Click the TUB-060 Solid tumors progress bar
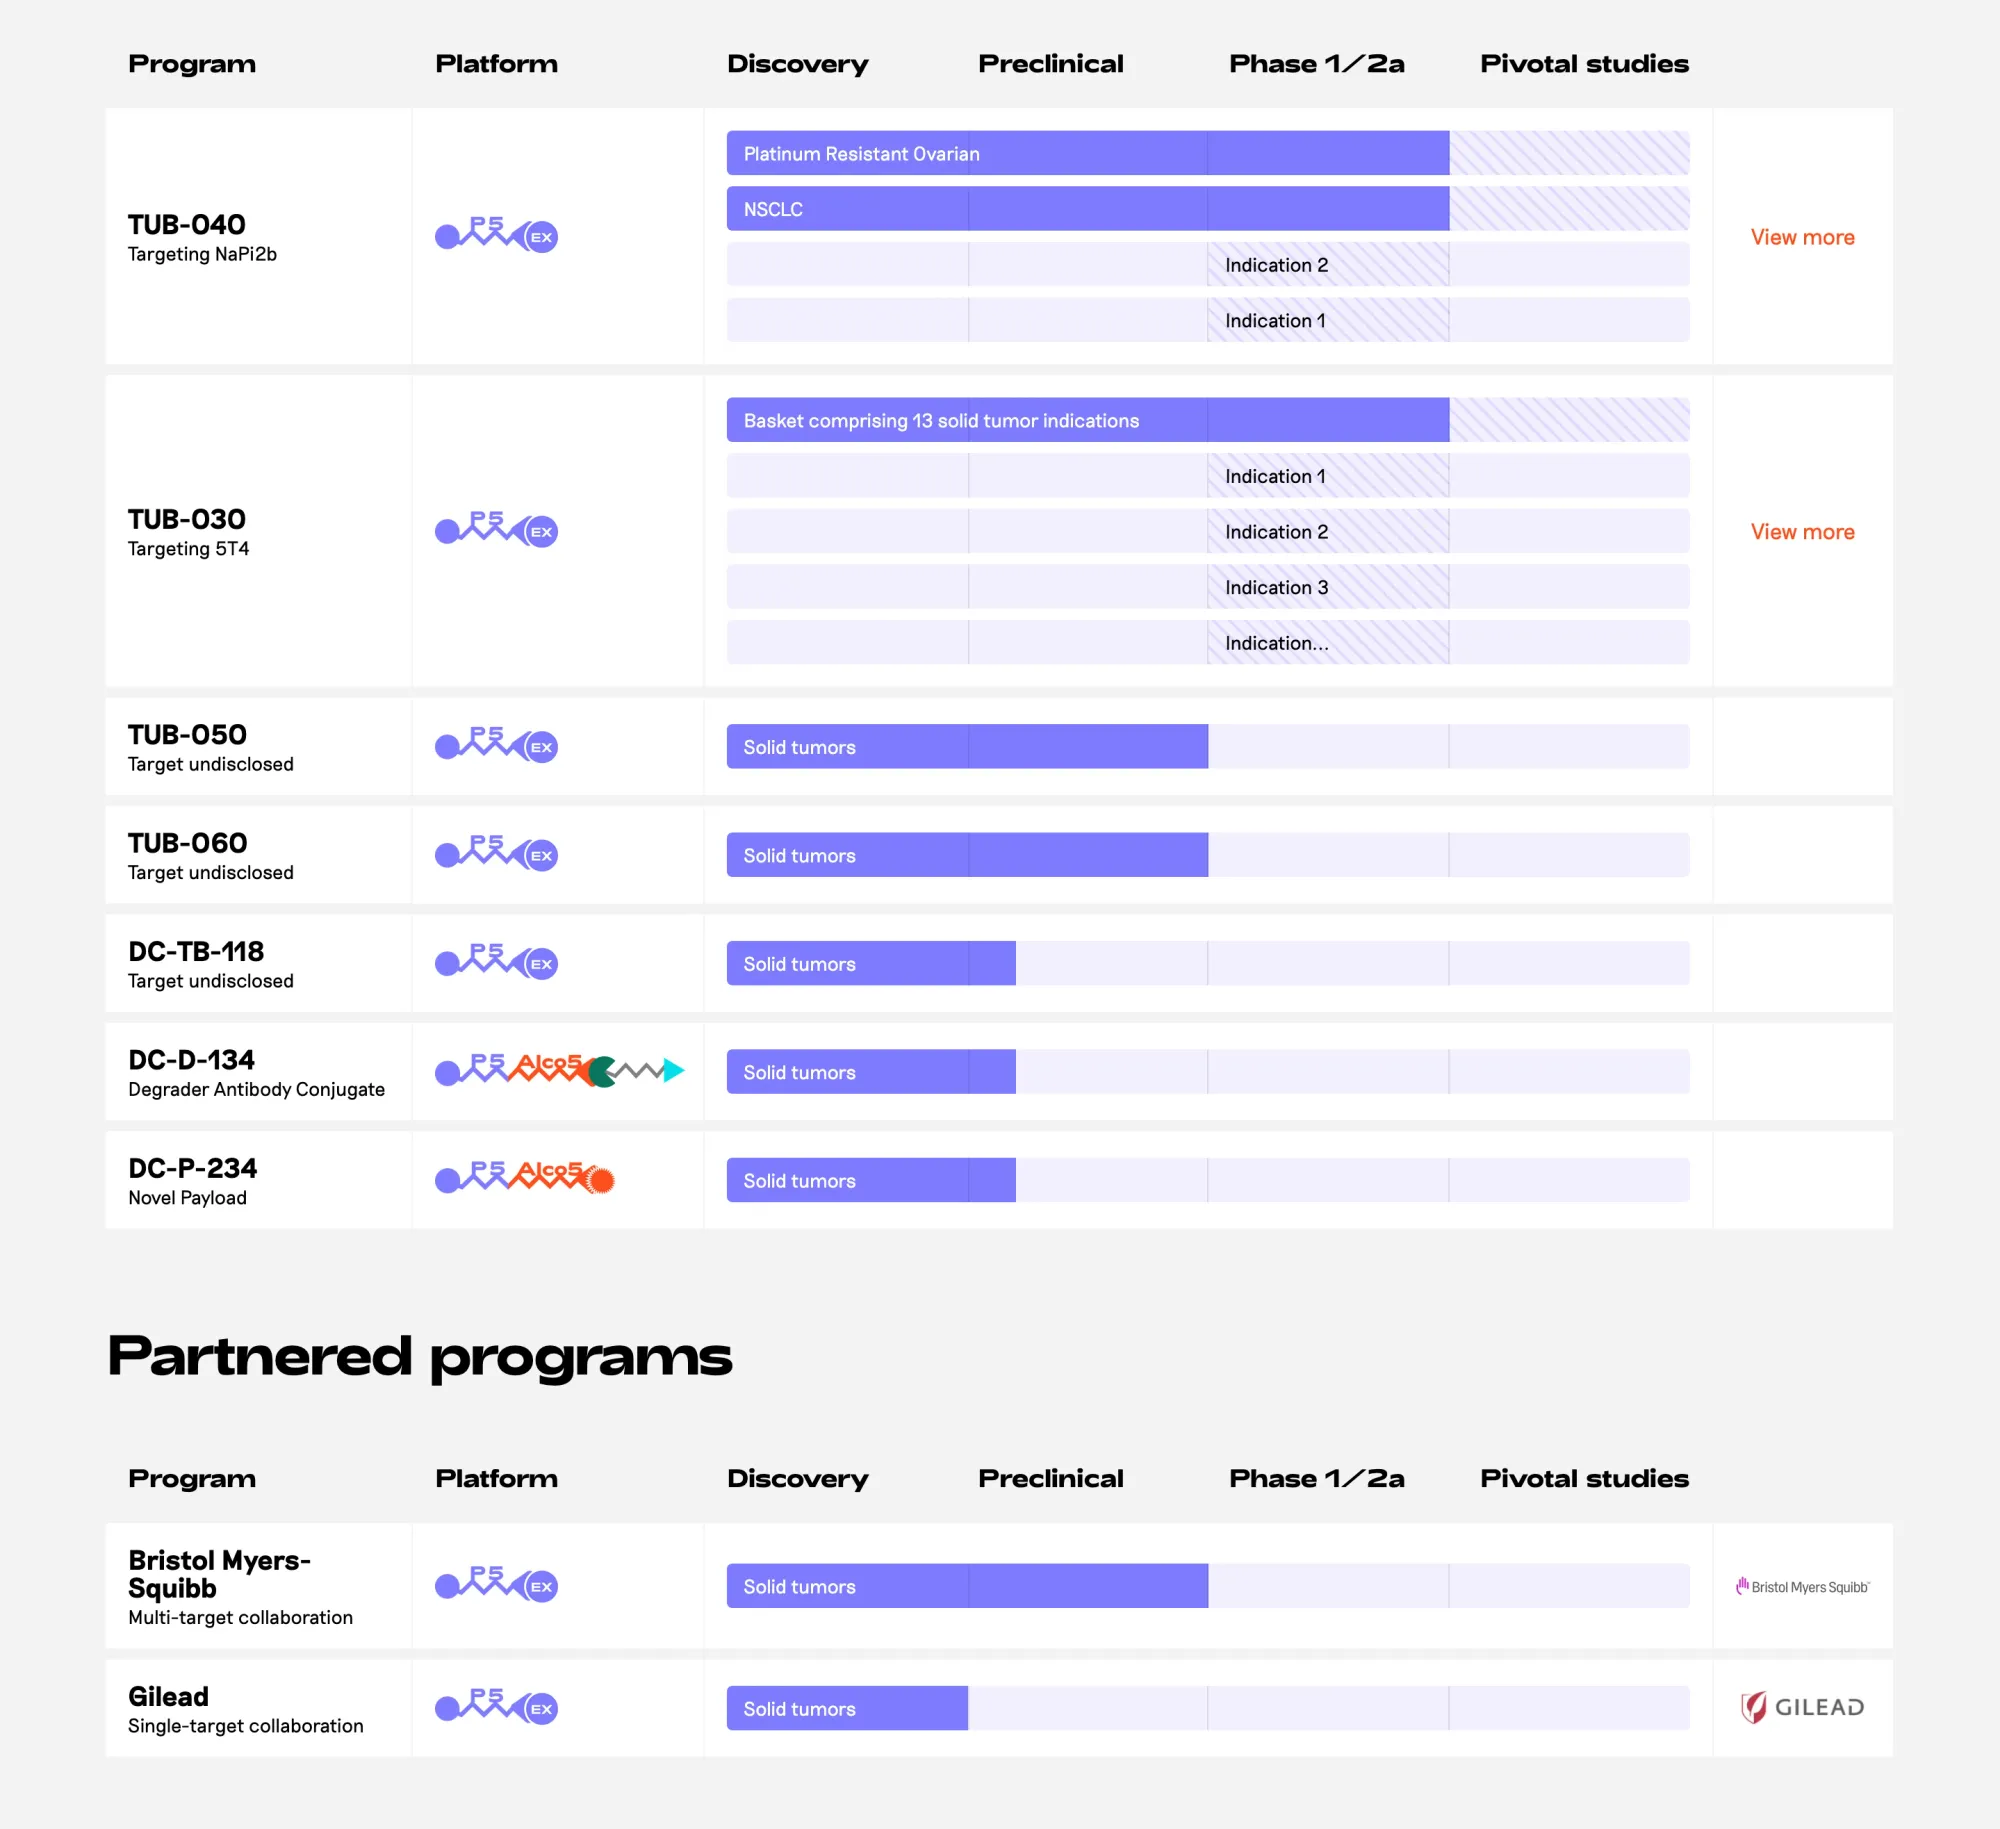The width and height of the screenshot is (2000, 1829). pyautogui.click(x=966, y=855)
